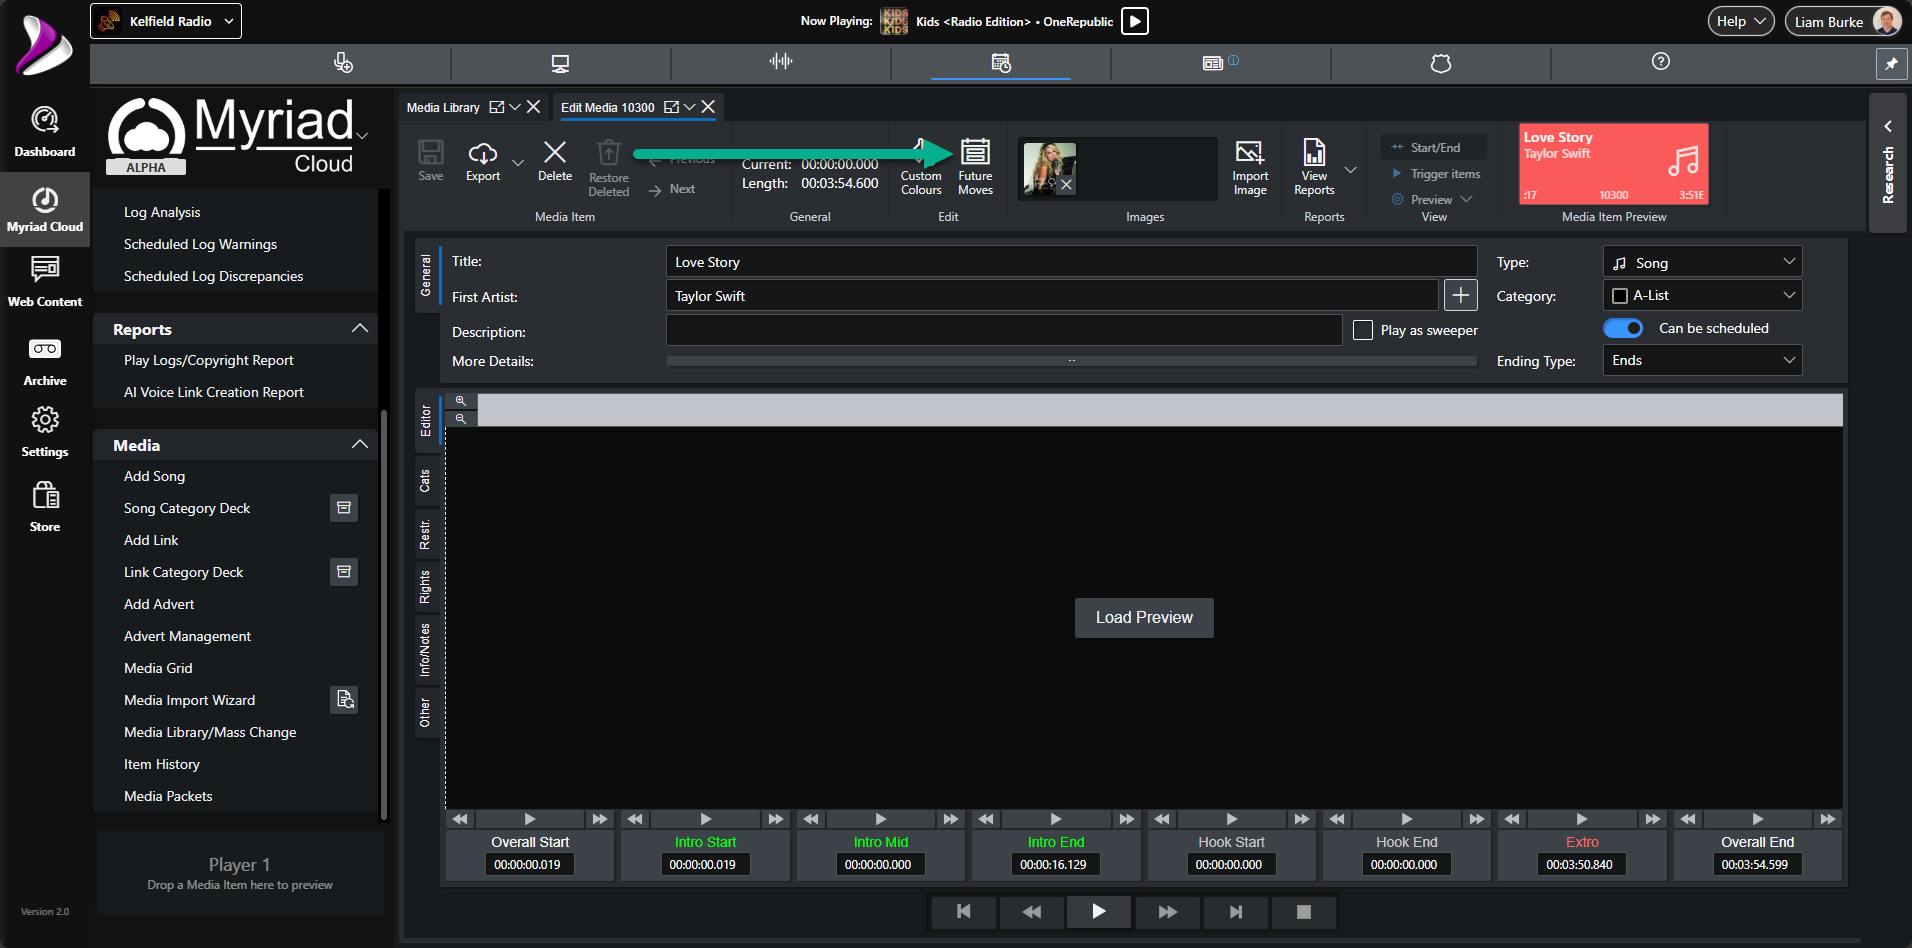The width and height of the screenshot is (1912, 948).
Task: Open View Reports in the ribbon
Action: click(x=1314, y=167)
